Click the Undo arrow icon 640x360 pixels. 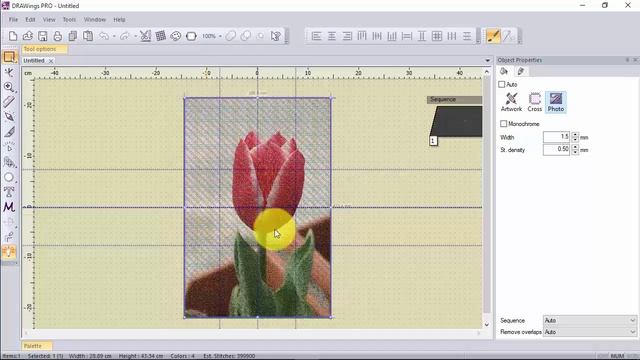[x=104, y=36]
